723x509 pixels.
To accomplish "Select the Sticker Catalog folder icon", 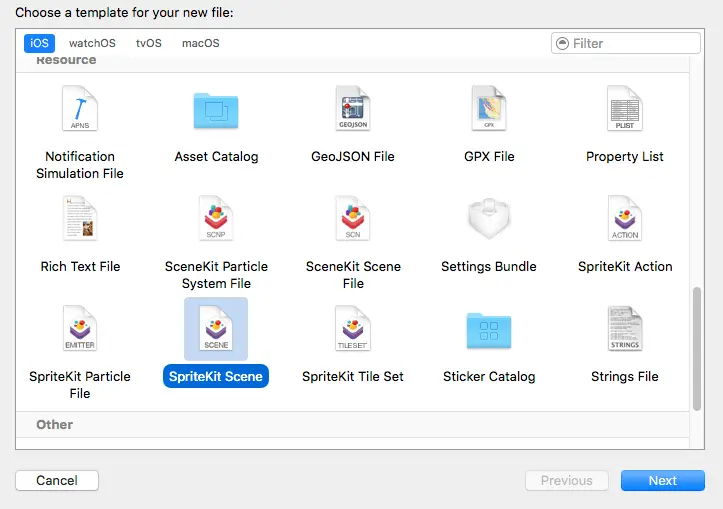I will point(489,329).
